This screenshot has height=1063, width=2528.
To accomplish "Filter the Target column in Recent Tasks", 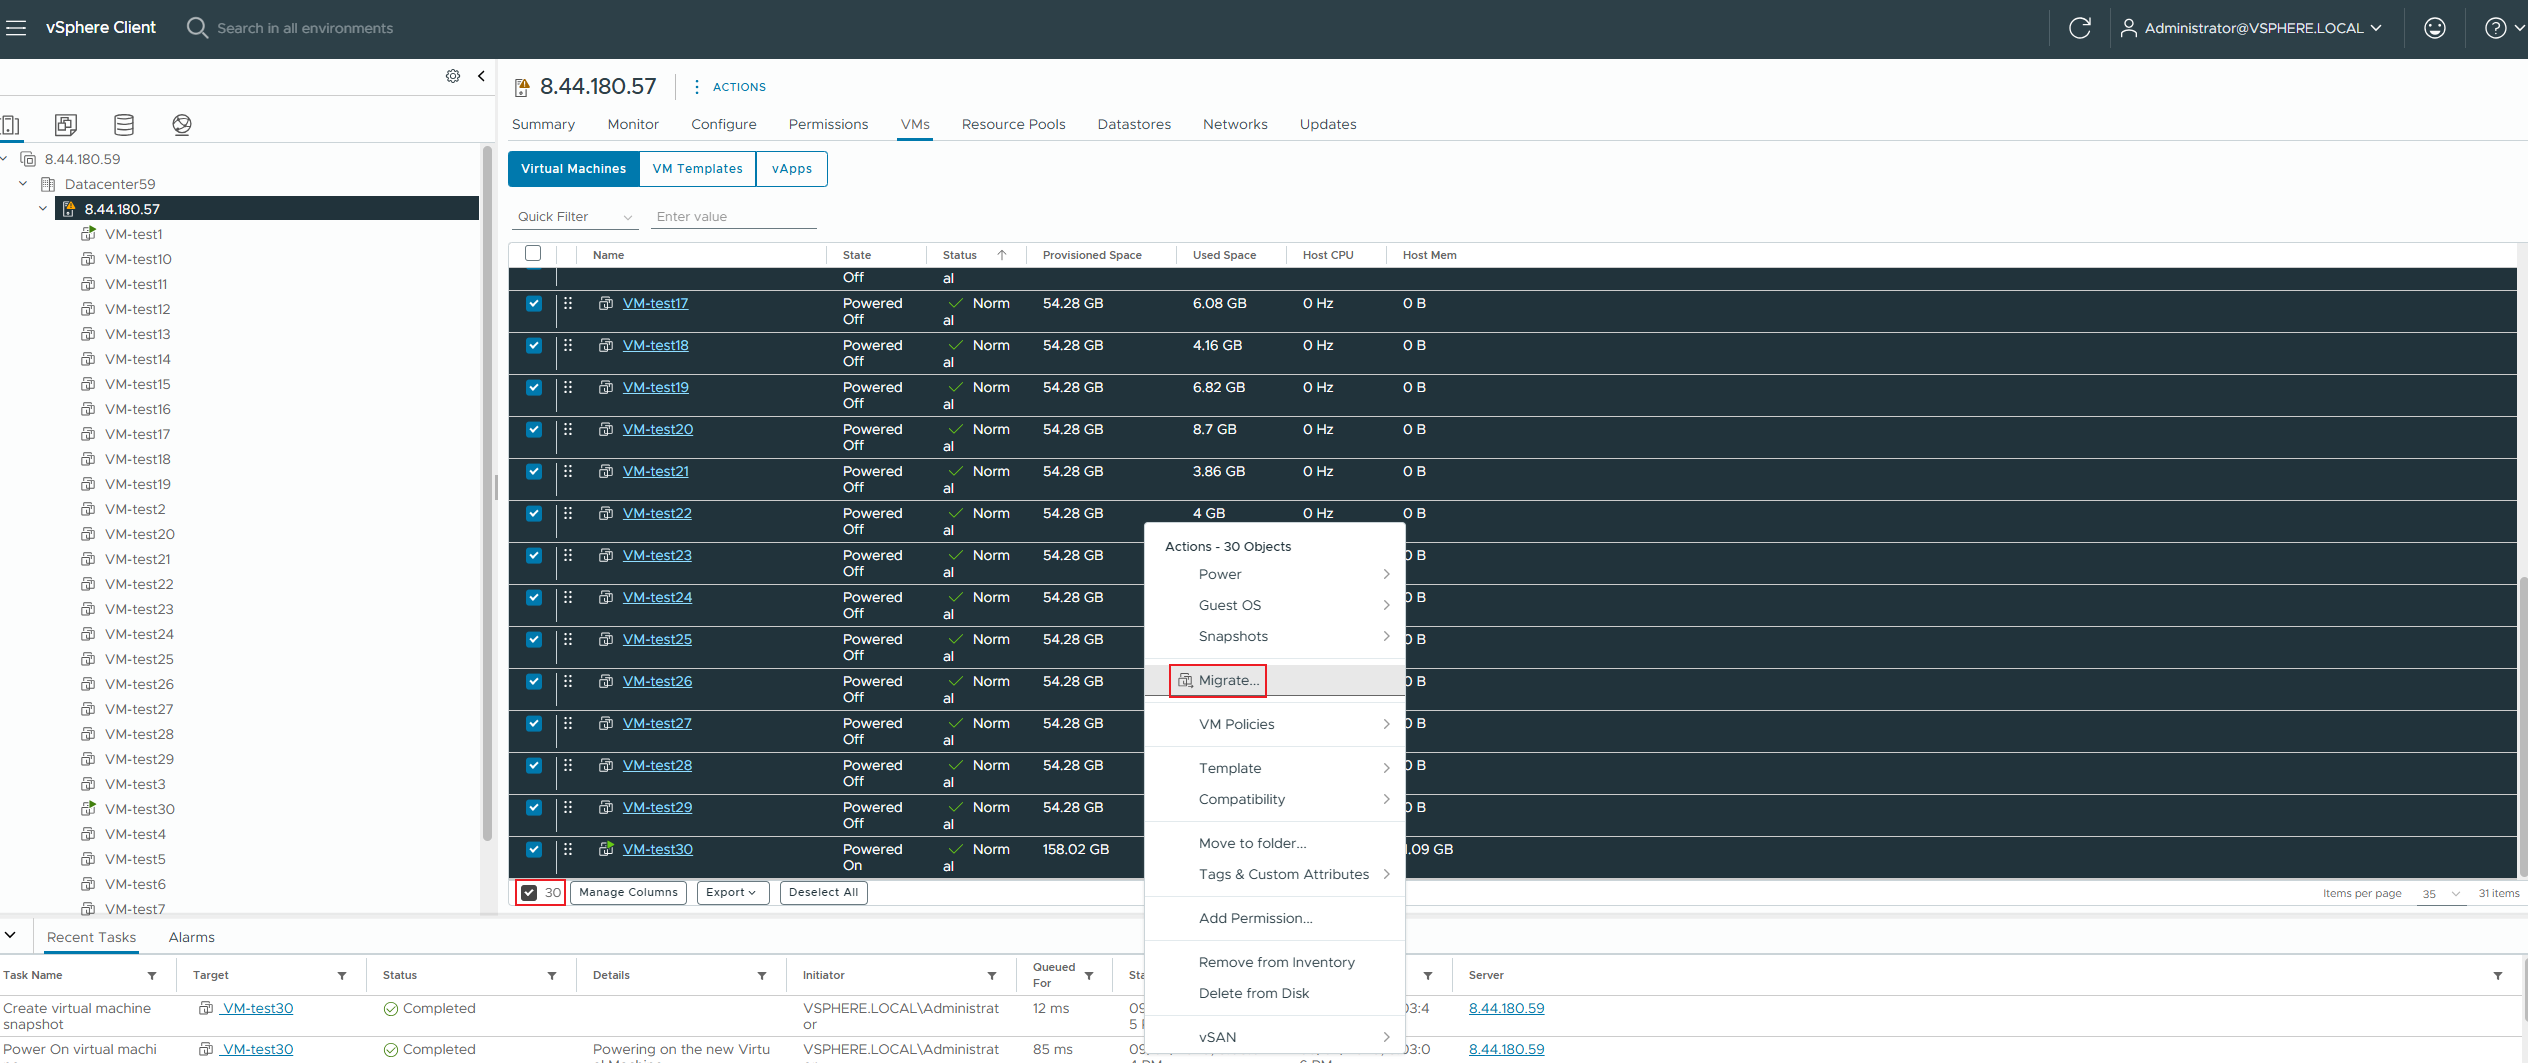I will 342,976.
